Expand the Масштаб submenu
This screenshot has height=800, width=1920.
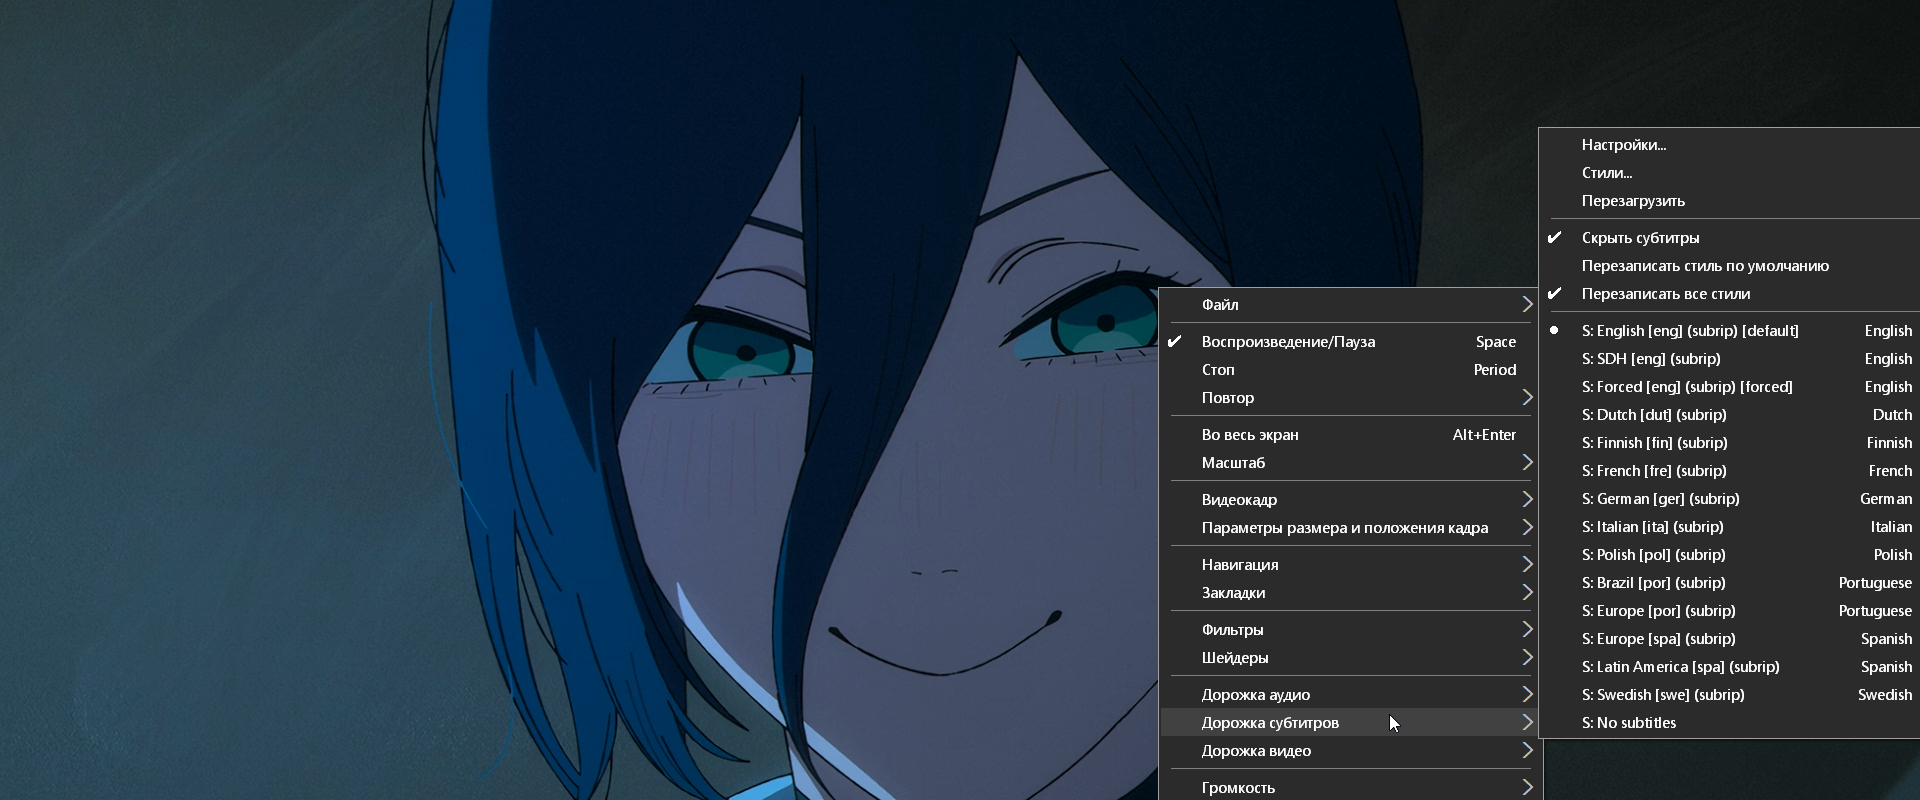pyautogui.click(x=1350, y=463)
